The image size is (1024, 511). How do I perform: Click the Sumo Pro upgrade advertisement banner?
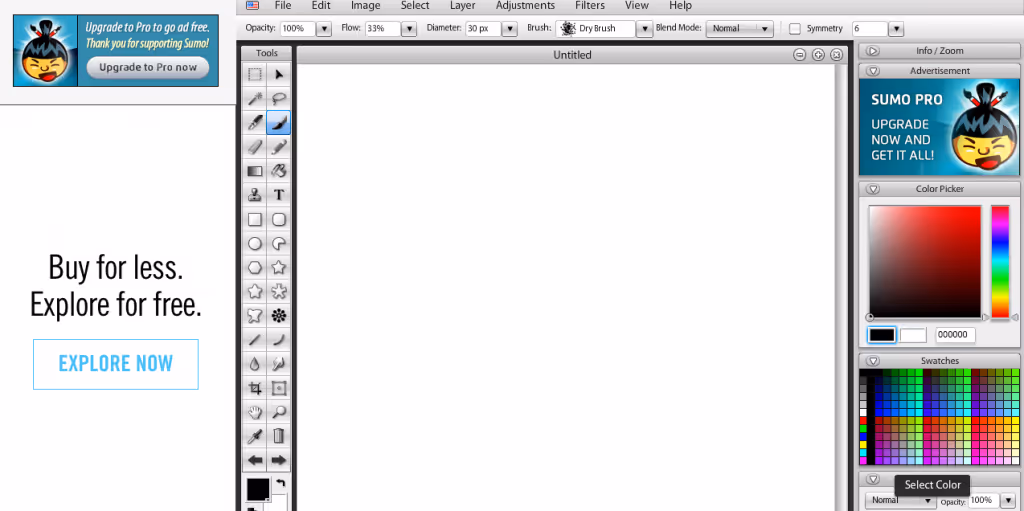939,127
